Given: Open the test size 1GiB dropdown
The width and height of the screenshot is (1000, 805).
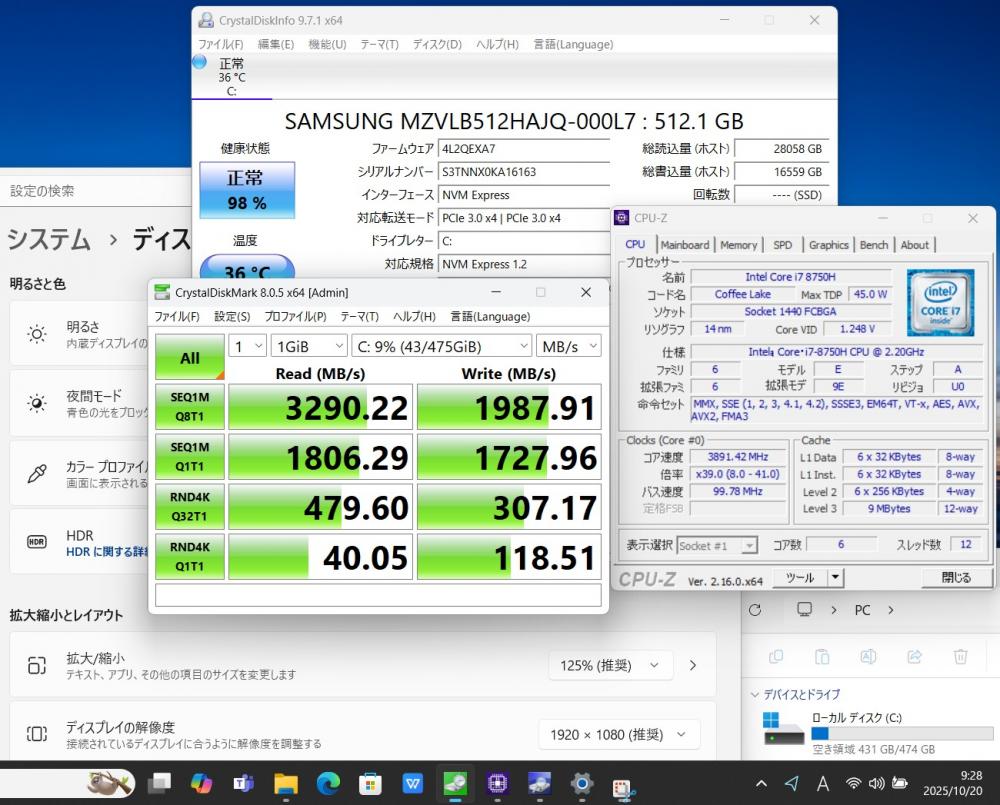Looking at the screenshot, I should click(x=307, y=347).
